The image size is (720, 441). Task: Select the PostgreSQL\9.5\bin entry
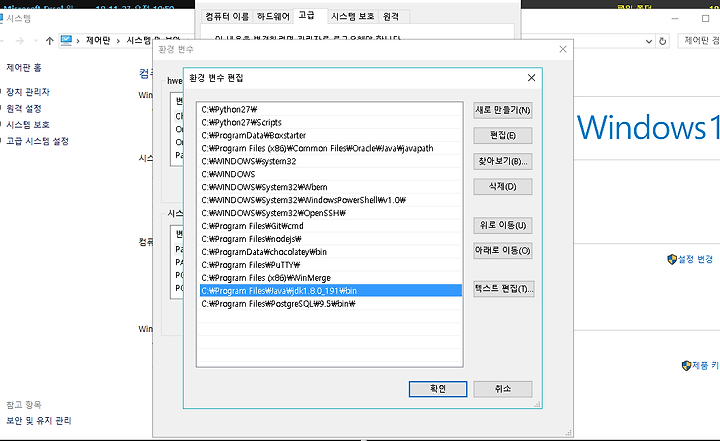[331, 304]
